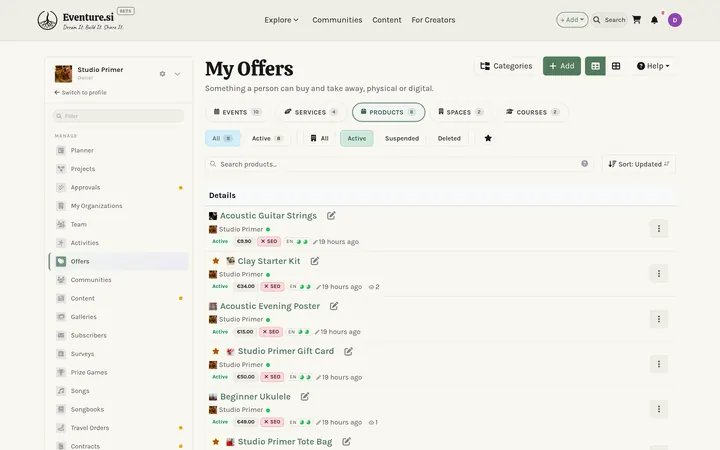Open Categories button
The height and width of the screenshot is (450, 720).
[x=506, y=66]
